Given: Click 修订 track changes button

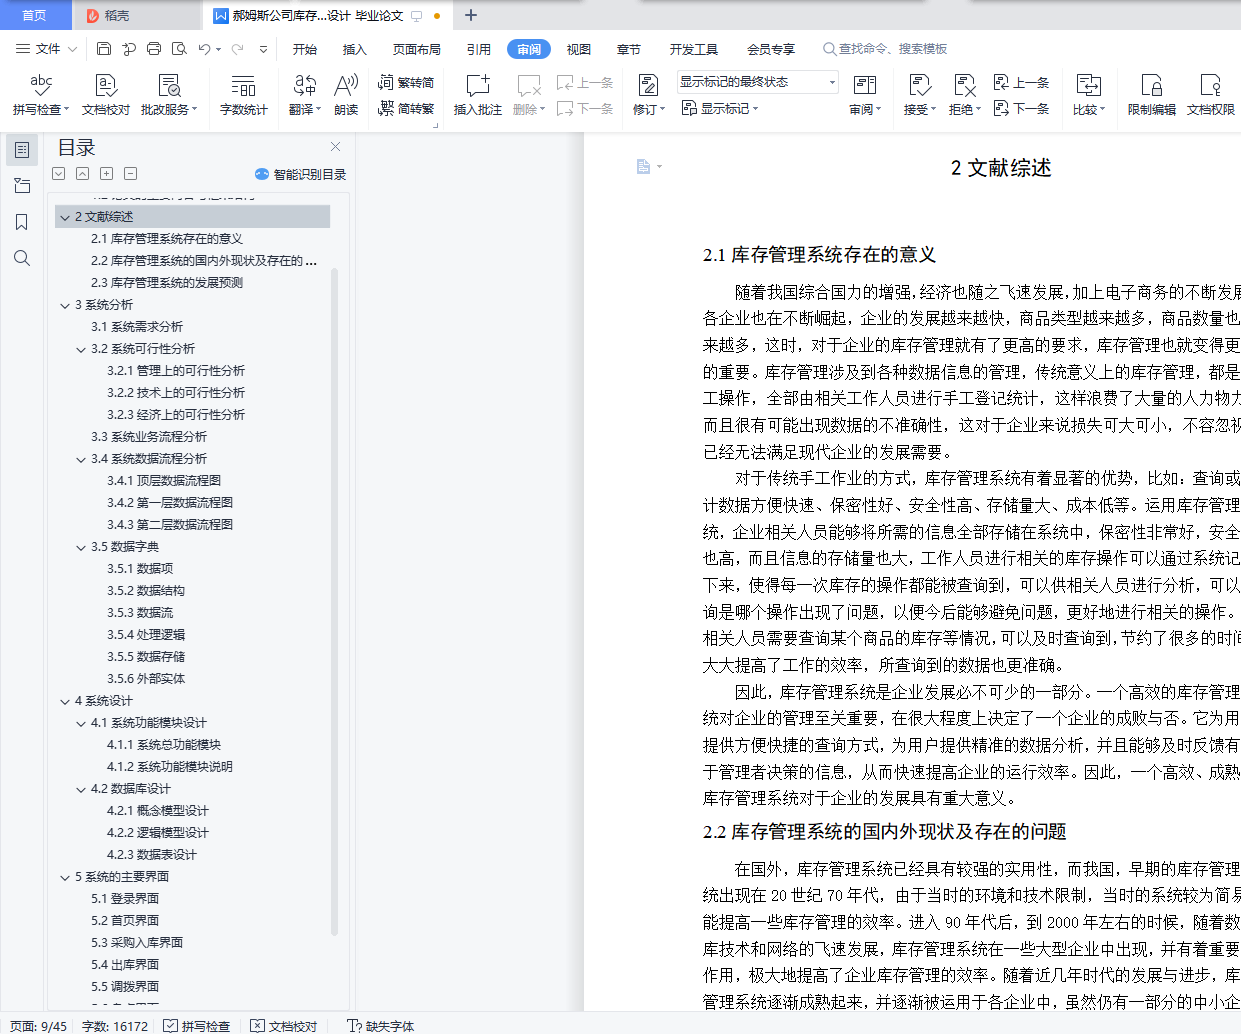Looking at the screenshot, I should [x=648, y=94].
